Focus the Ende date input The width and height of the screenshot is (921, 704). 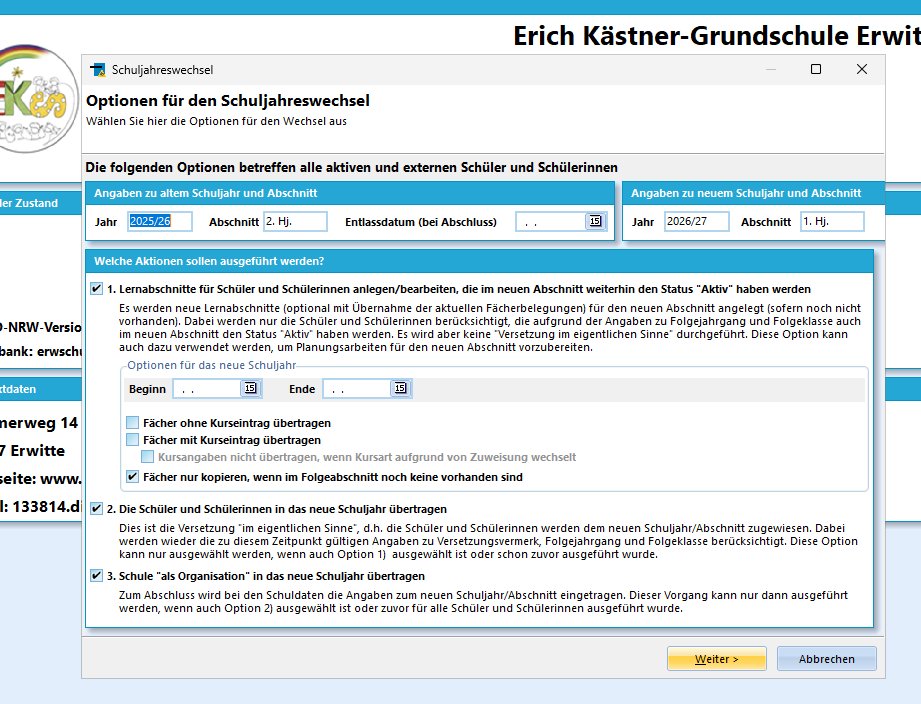(x=357, y=389)
